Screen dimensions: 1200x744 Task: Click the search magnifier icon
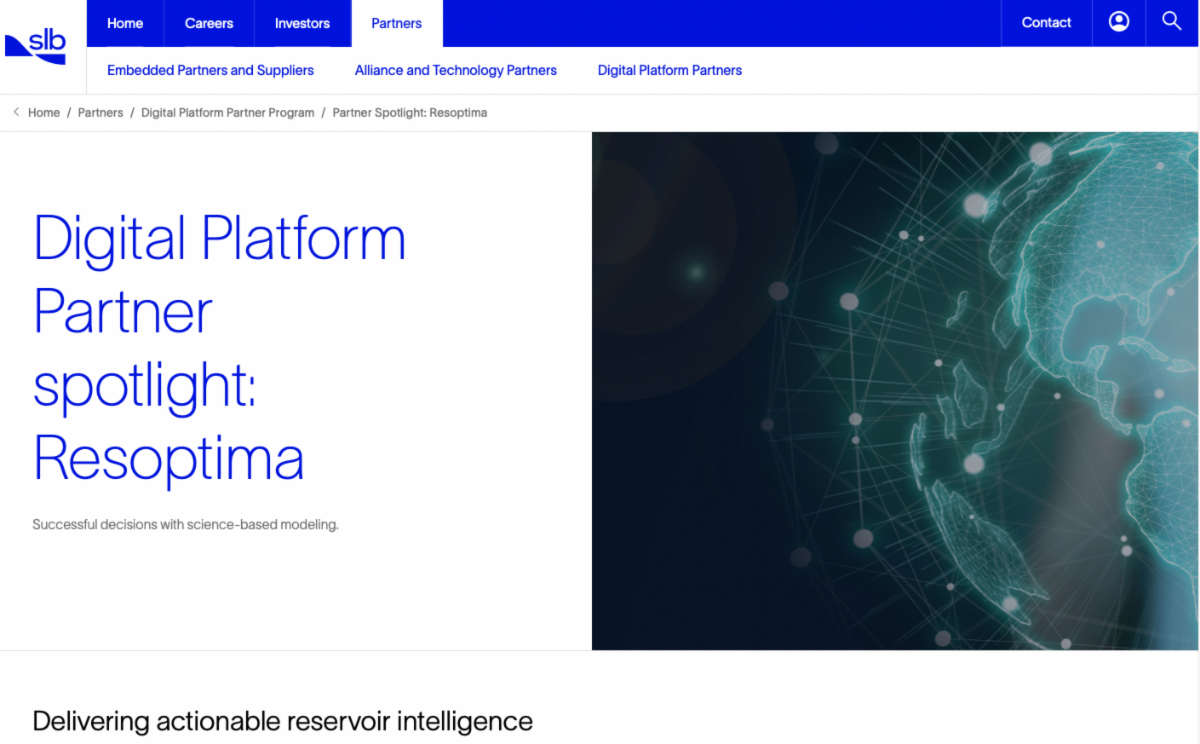tap(1171, 22)
